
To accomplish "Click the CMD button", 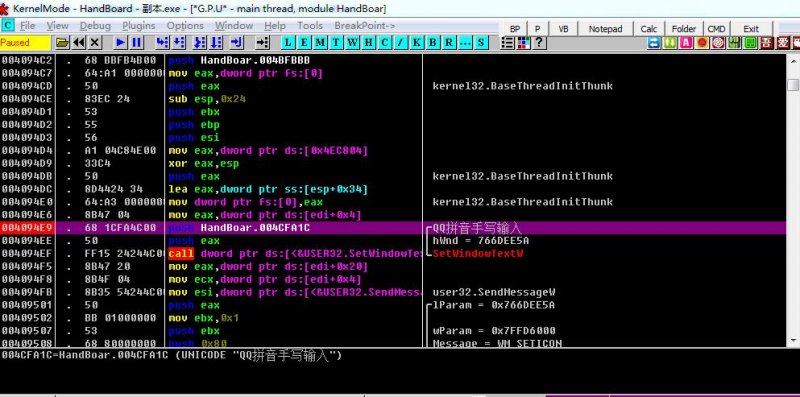I will [716, 29].
